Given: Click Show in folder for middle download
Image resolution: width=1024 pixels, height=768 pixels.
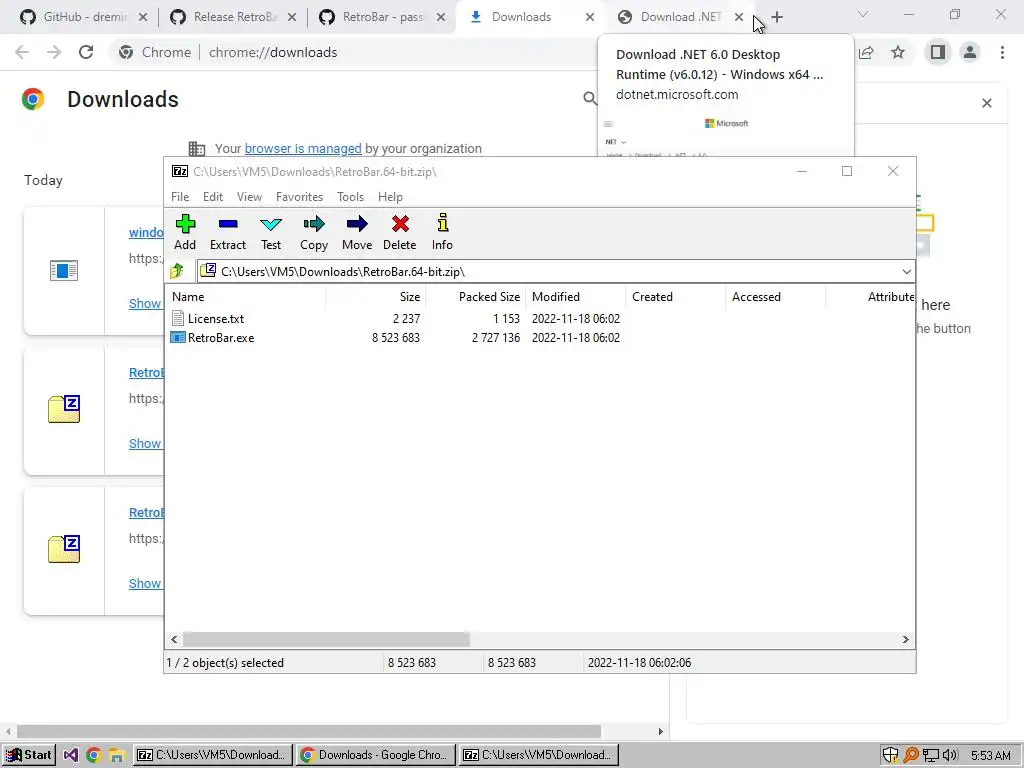Looking at the screenshot, I should click(145, 443).
